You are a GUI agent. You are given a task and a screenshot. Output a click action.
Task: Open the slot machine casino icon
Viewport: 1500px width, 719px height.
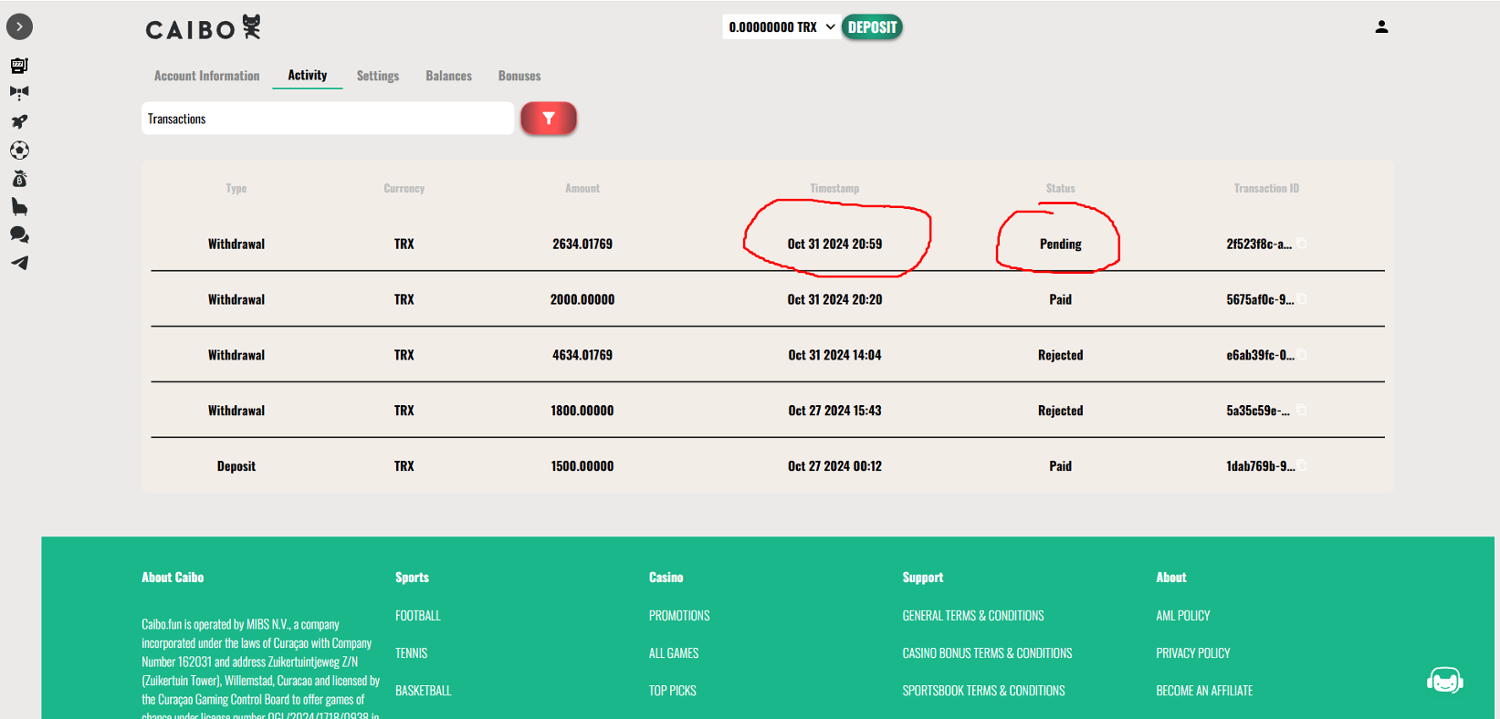coord(19,66)
